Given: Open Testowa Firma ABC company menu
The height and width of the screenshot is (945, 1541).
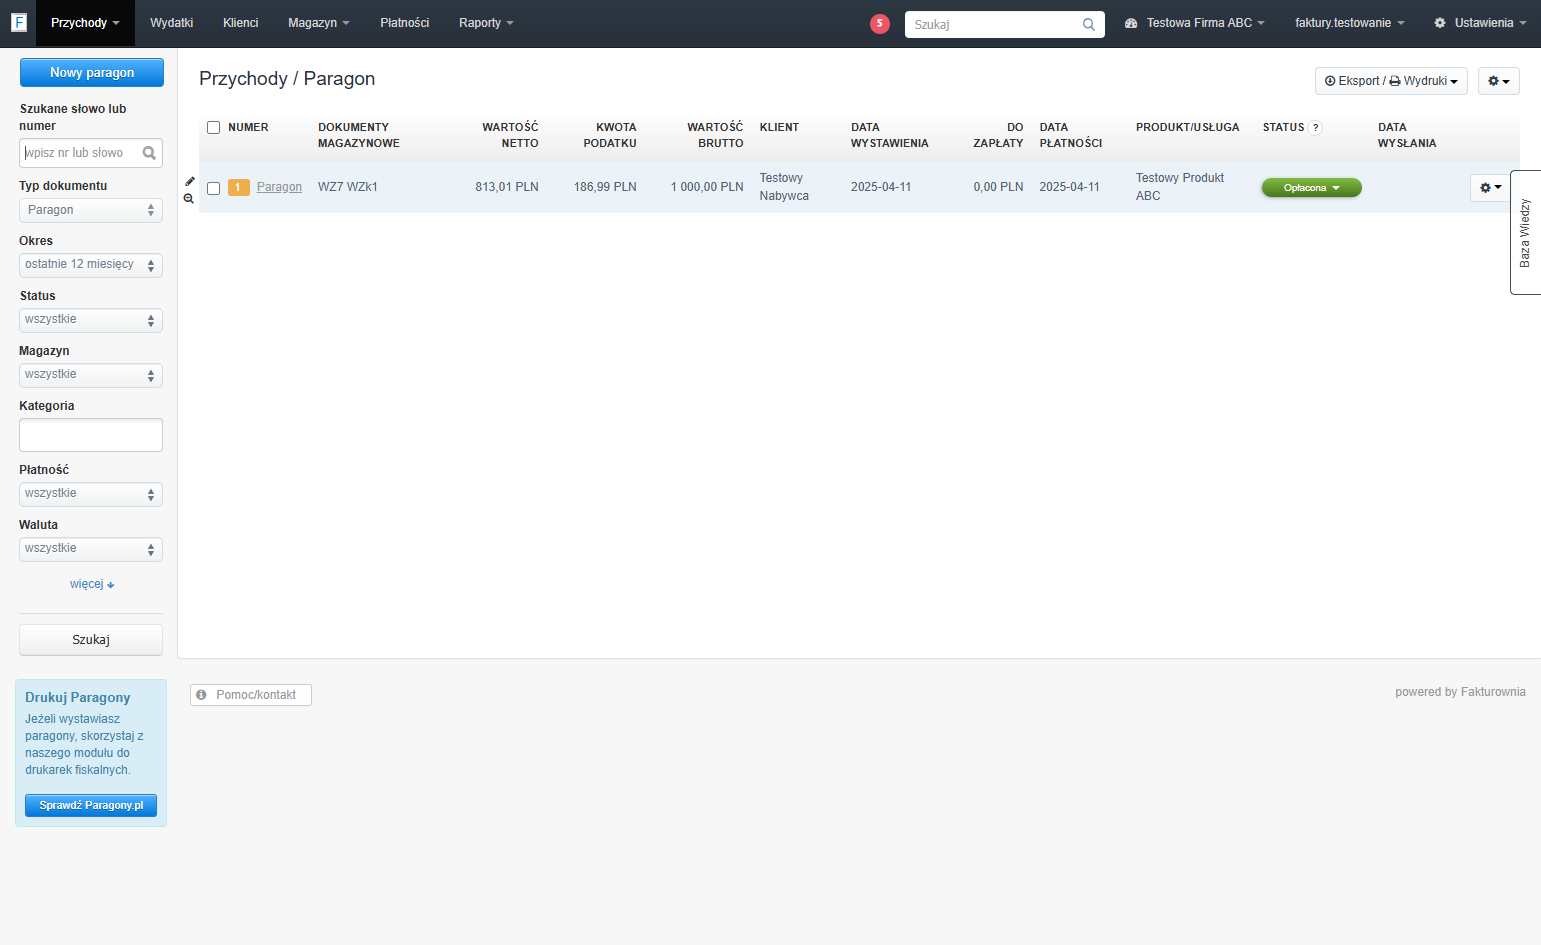Looking at the screenshot, I should (1195, 23).
